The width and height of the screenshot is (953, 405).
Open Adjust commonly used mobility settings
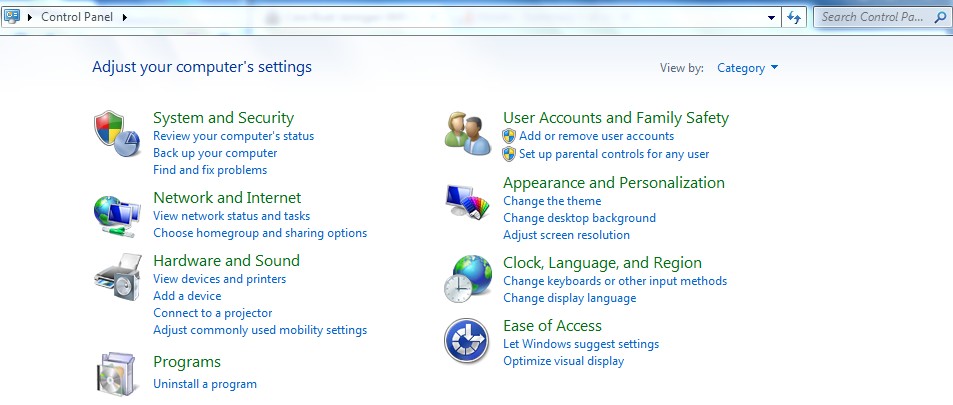260,330
